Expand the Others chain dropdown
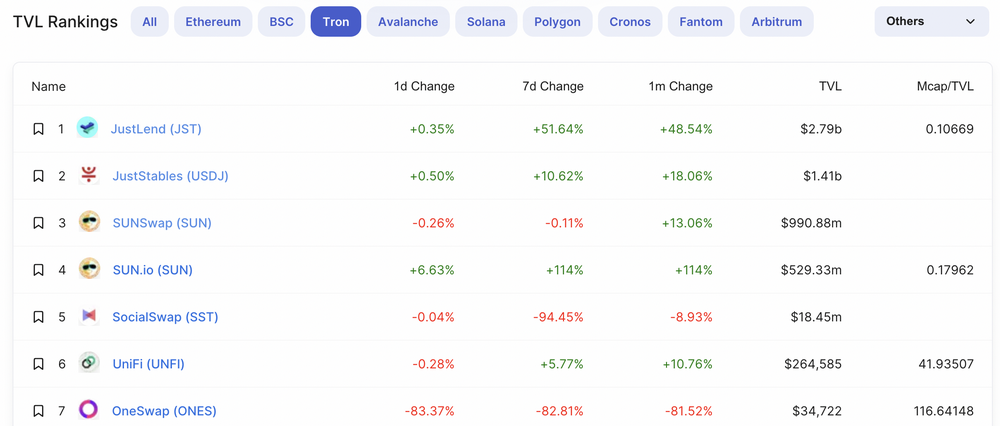Screen dimensions: 1000x426 point(932,21)
